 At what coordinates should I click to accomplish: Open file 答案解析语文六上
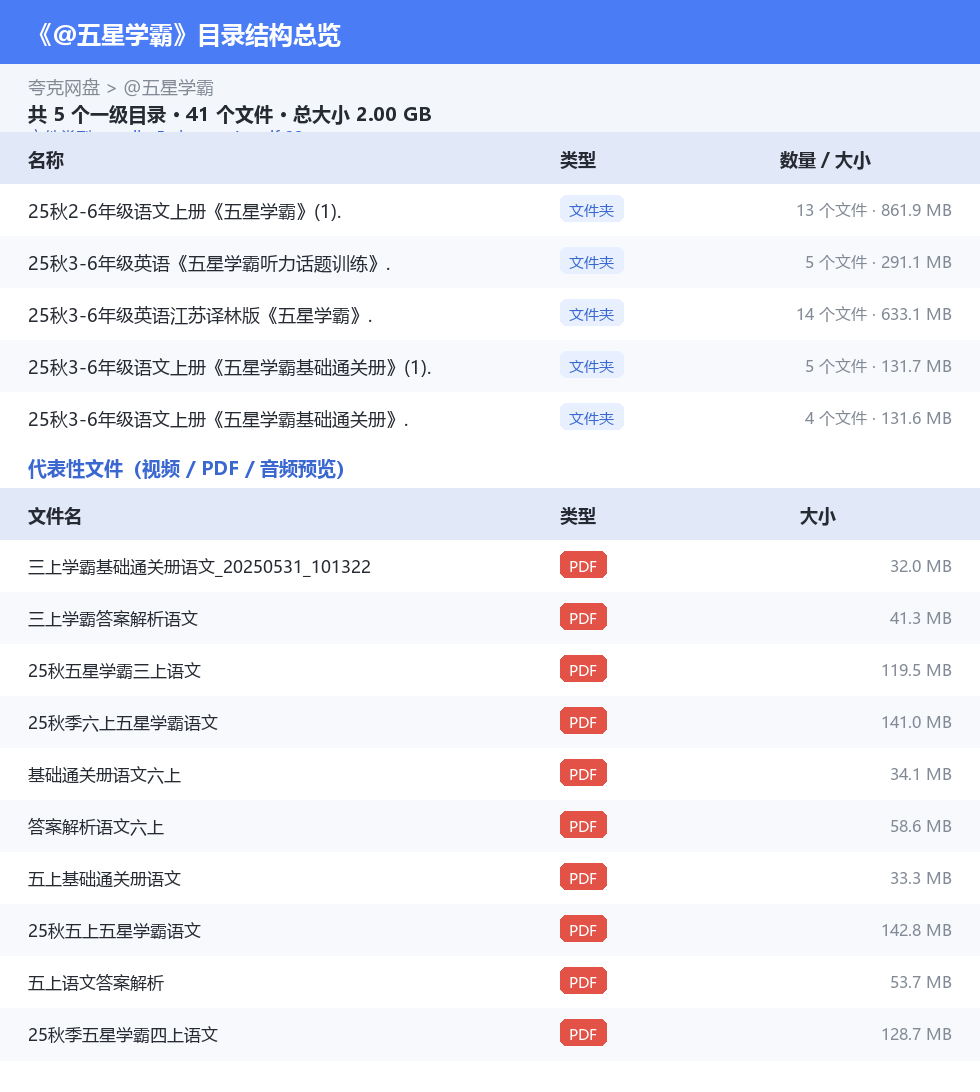coord(96,827)
